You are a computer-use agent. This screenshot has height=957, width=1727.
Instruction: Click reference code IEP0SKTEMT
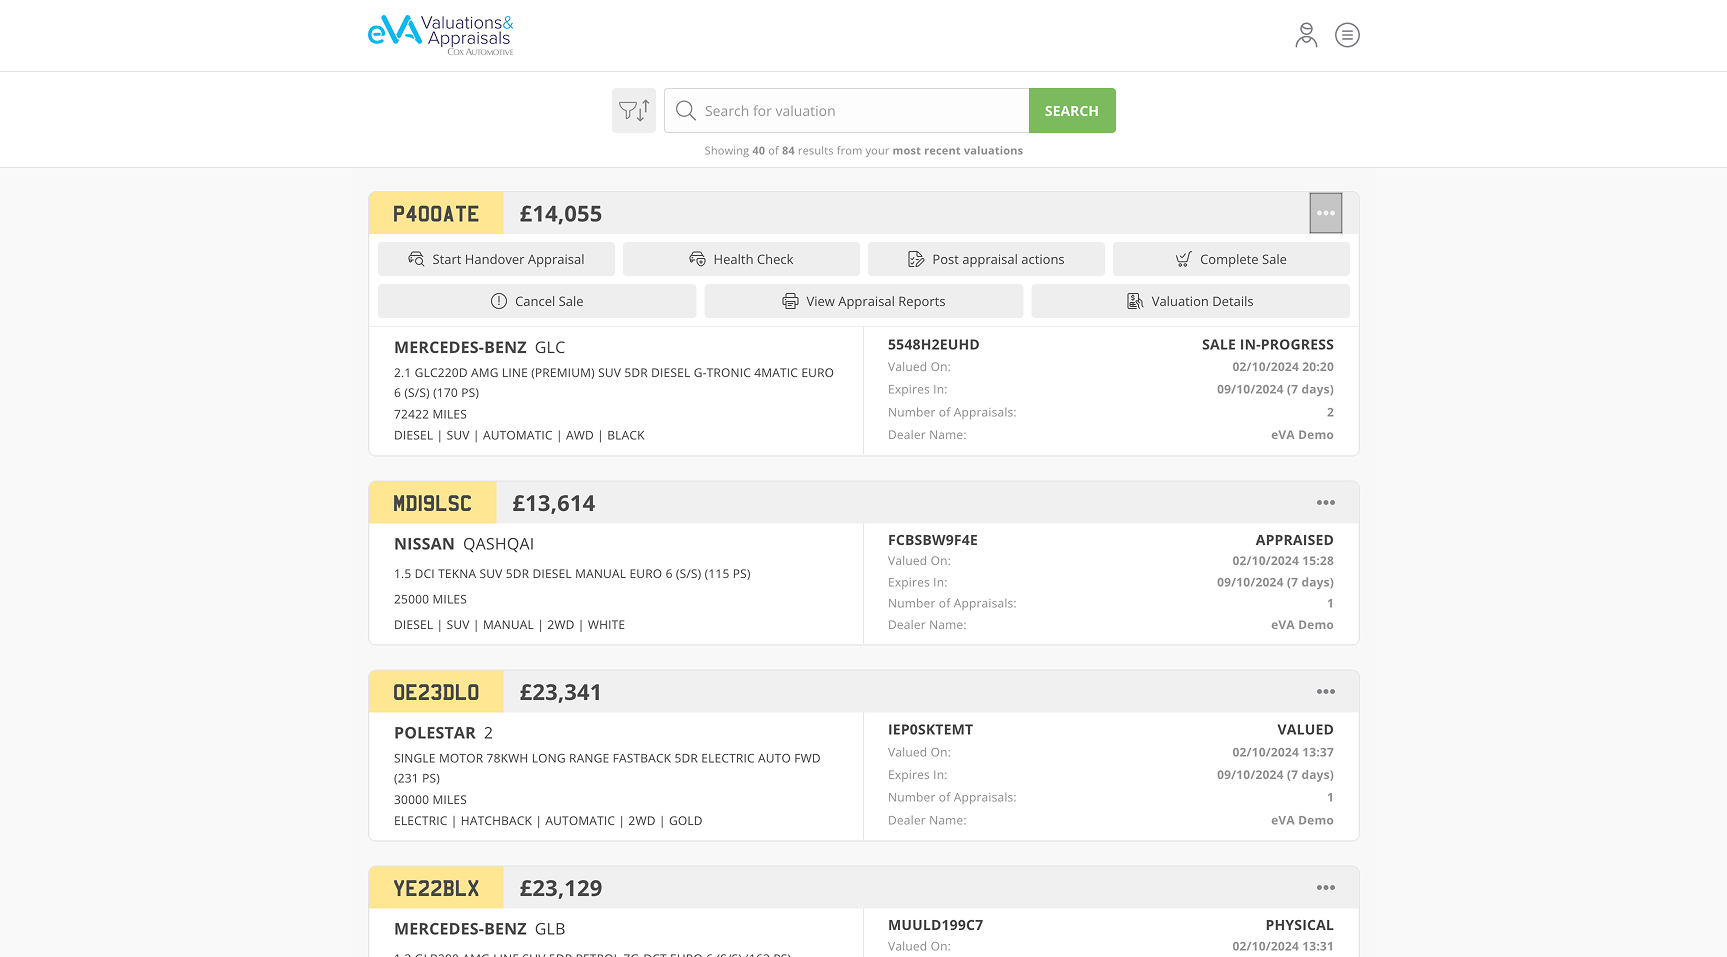pos(931,730)
